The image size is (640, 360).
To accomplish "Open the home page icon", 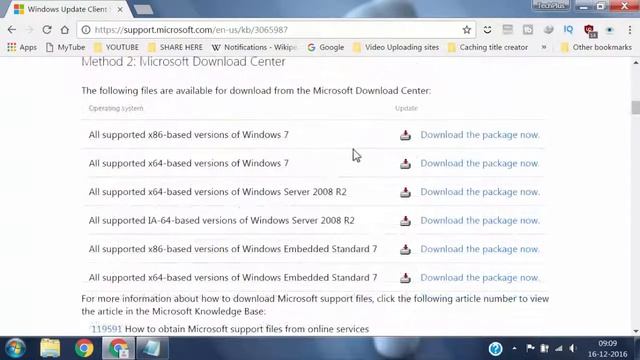I will click(64, 29).
